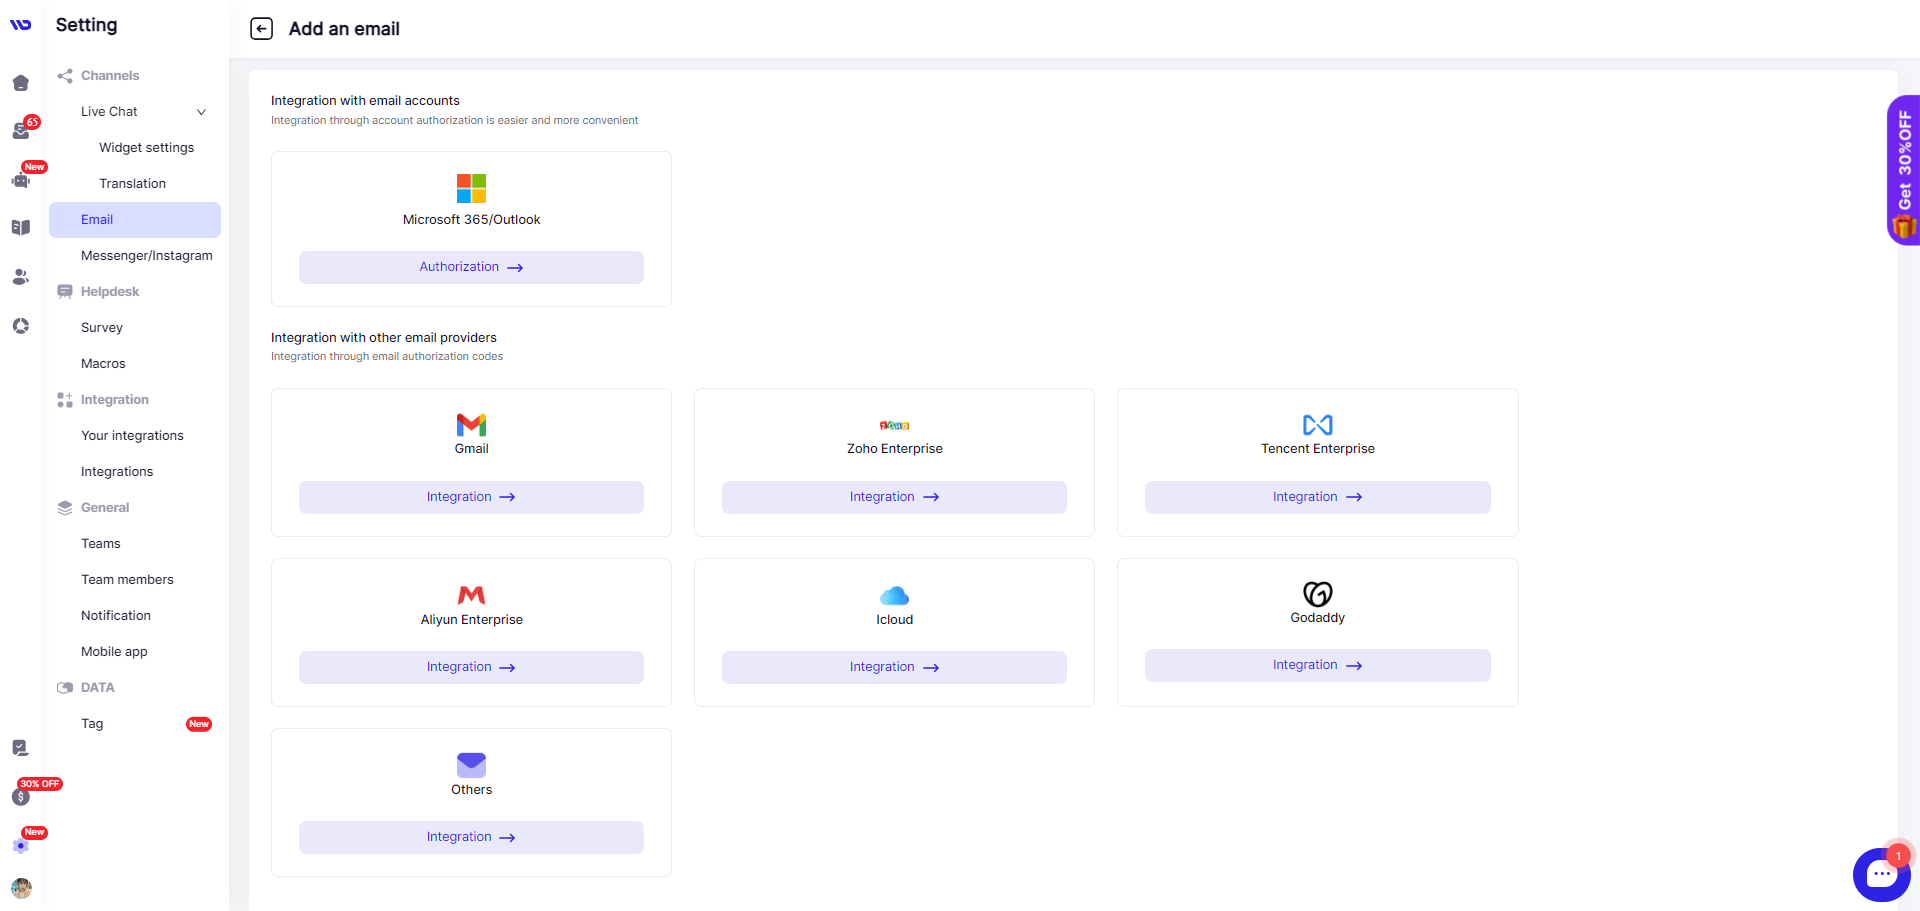This screenshot has width=1920, height=911.
Task: Click the user avatar at bottom left
Action: tap(21, 888)
